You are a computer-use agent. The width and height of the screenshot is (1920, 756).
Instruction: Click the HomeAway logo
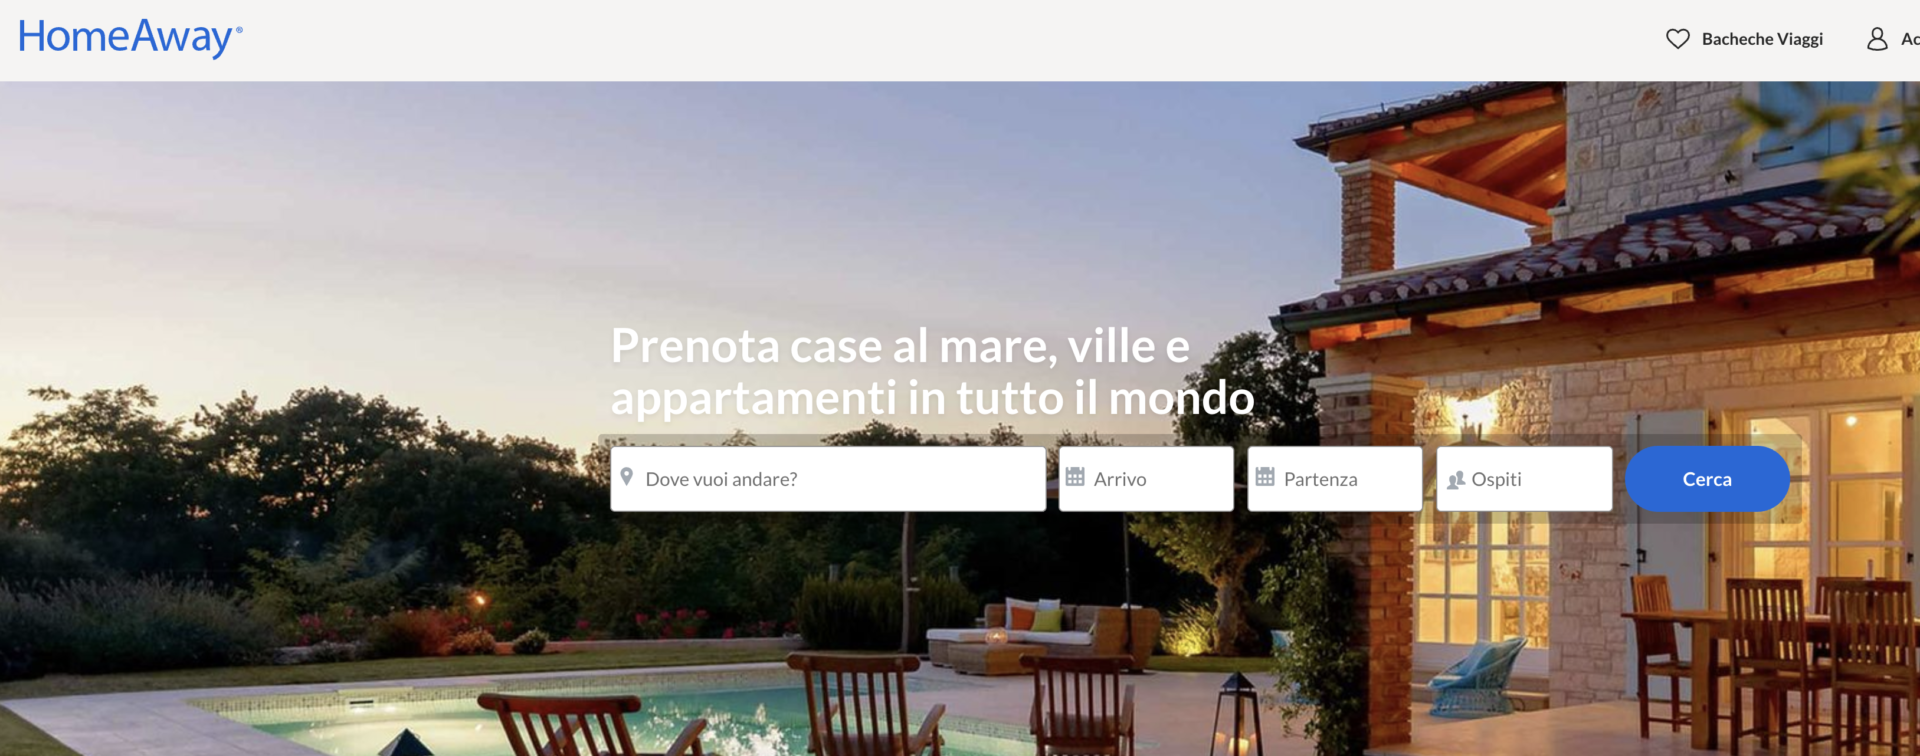pyautogui.click(x=130, y=38)
